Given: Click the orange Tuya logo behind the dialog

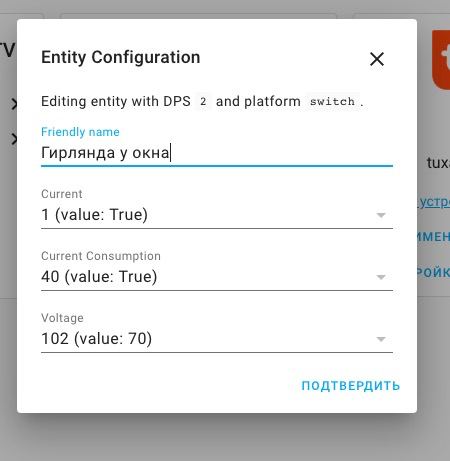Looking at the screenshot, I should (x=441, y=60).
